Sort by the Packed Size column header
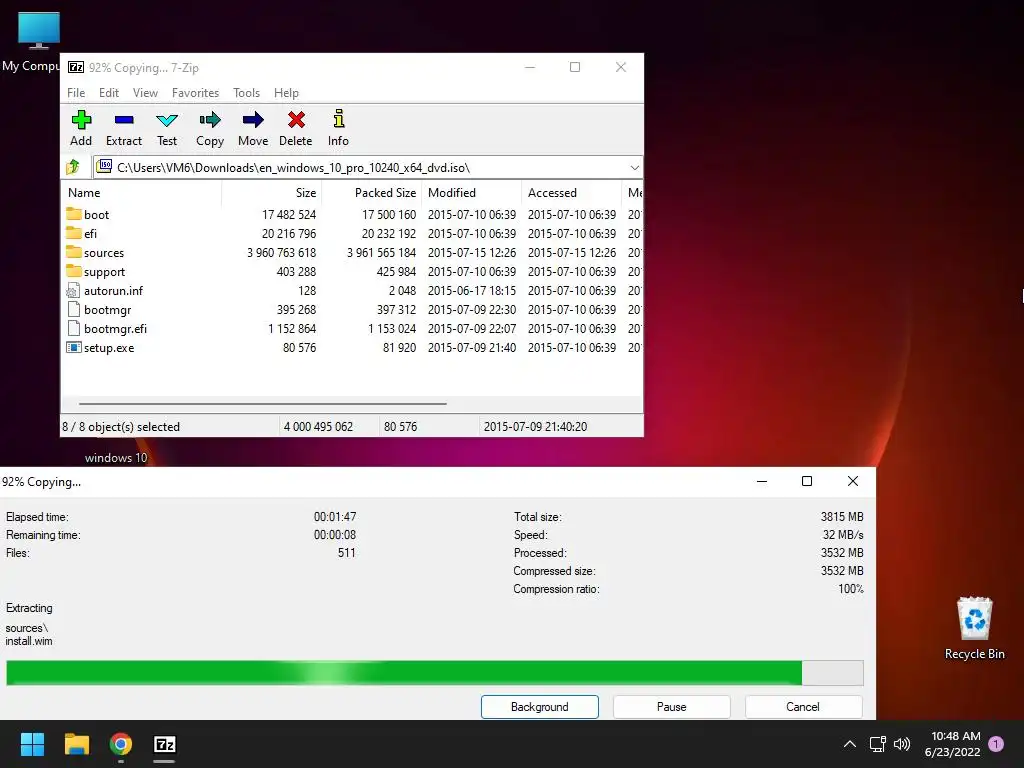Image resolution: width=1024 pixels, height=768 pixels. [372, 193]
